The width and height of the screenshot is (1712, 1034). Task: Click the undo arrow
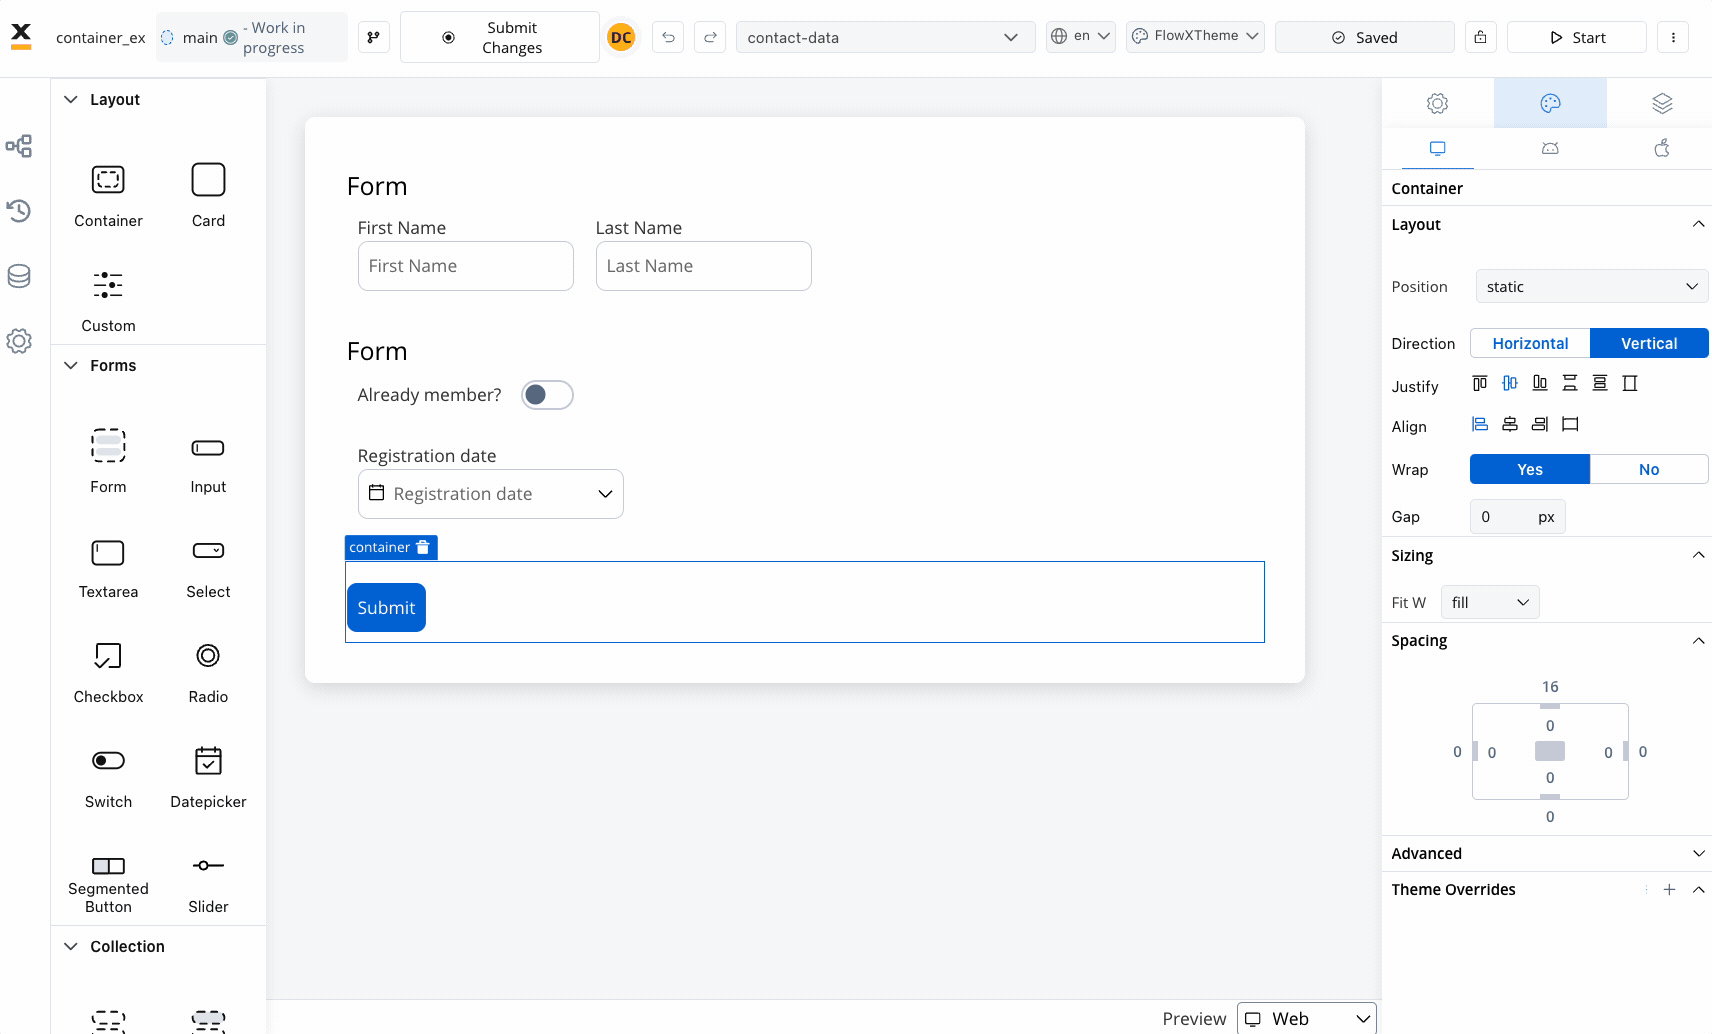click(x=668, y=37)
